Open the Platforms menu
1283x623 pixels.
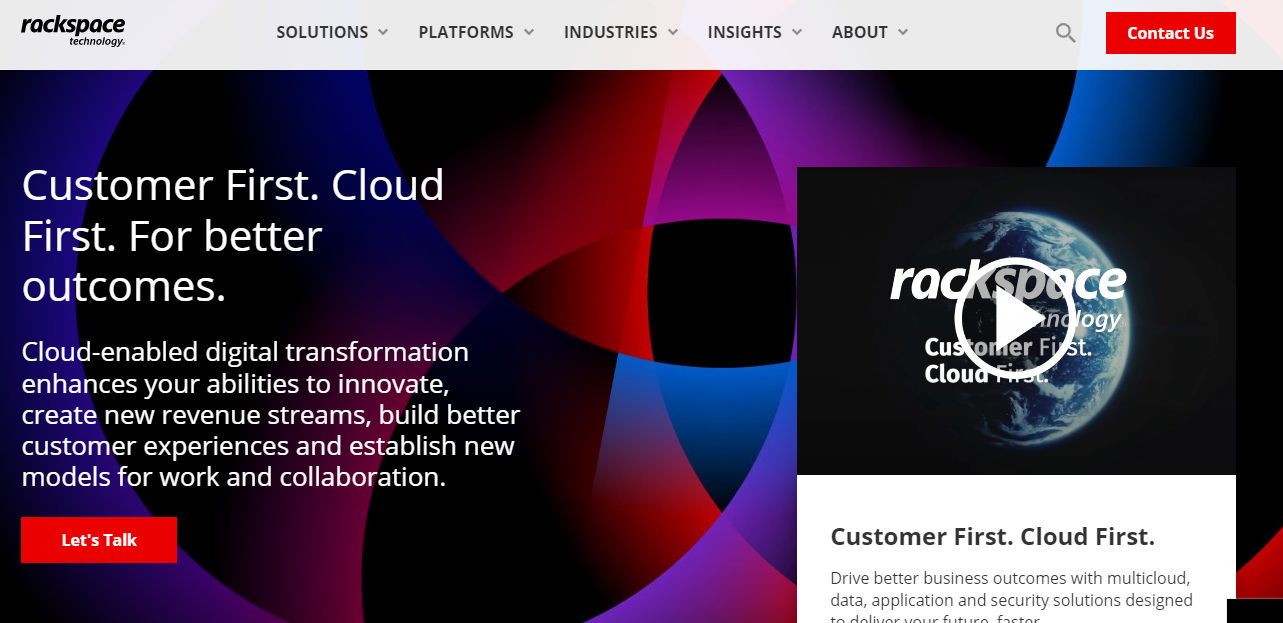466,32
